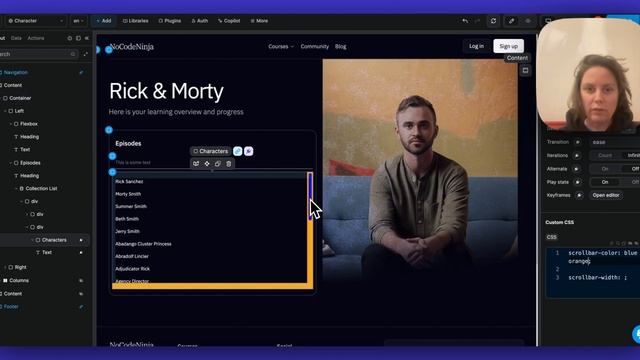Open the Auth menu
Image resolution: width=640 pixels, height=360 pixels.
(x=200, y=21)
